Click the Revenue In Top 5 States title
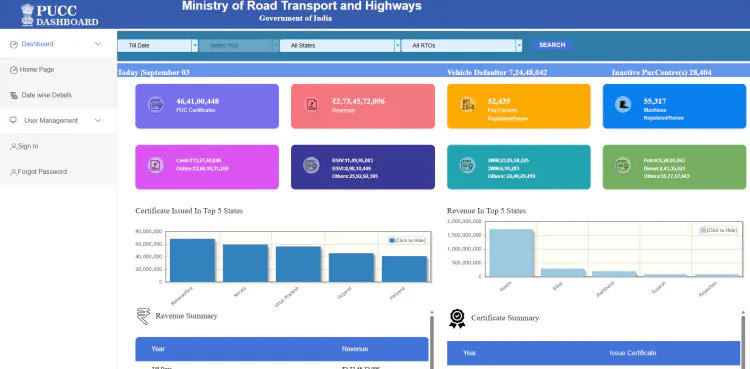This screenshot has height=369, width=750. [486, 211]
